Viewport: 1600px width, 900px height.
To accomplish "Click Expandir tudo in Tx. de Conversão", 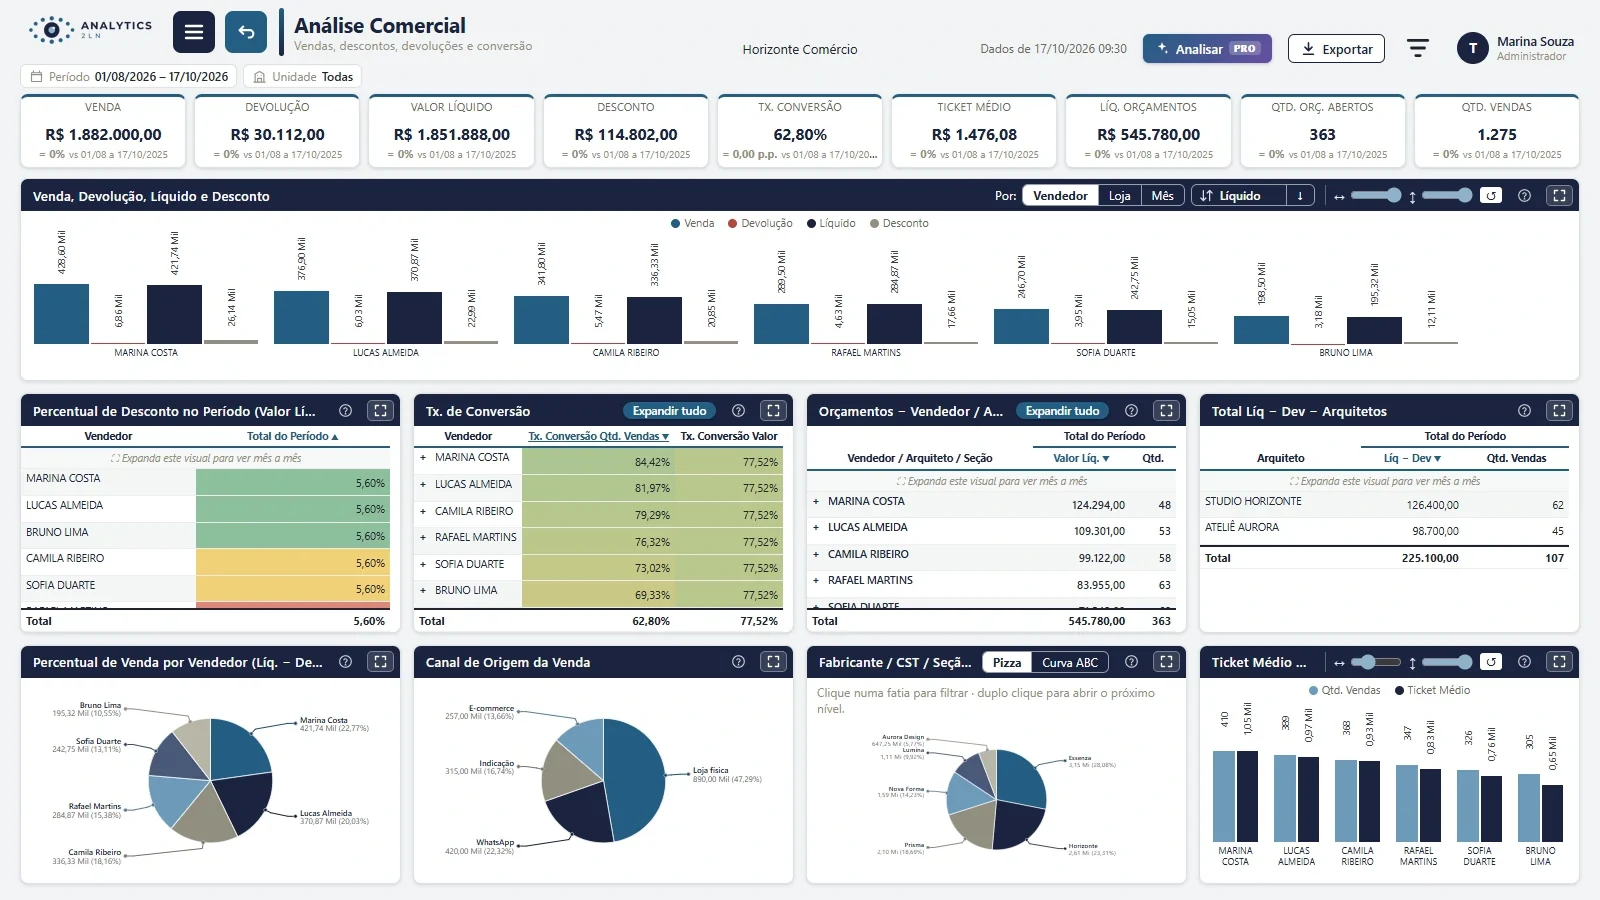I will pos(669,411).
